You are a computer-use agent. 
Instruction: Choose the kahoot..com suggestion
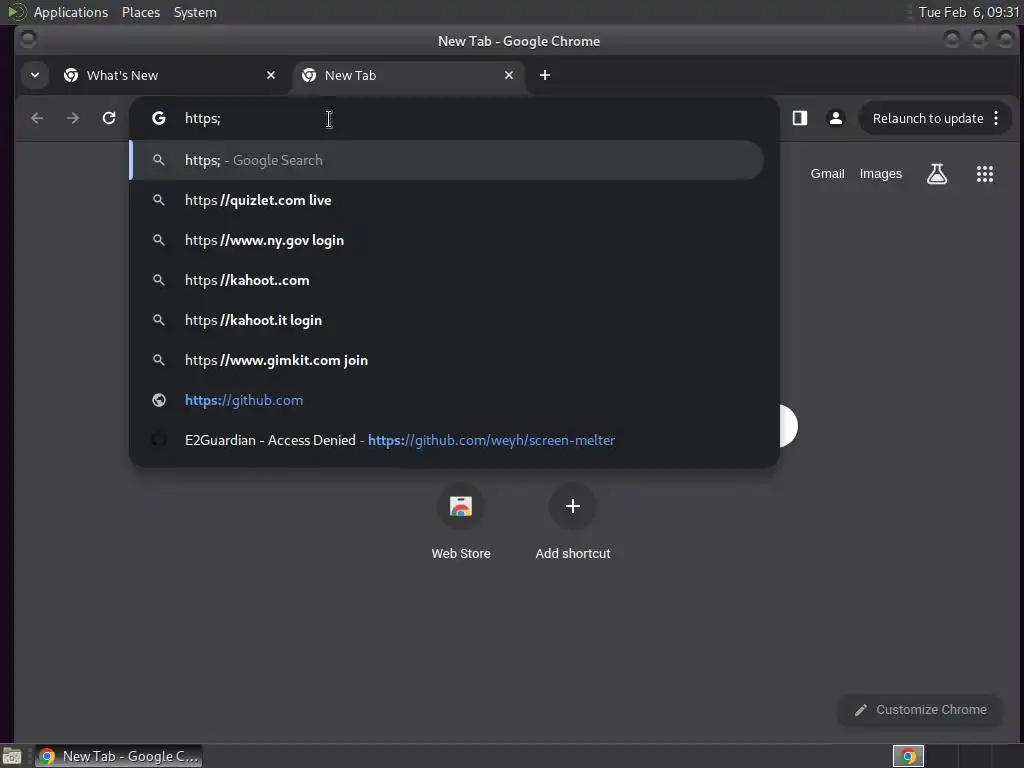(x=447, y=280)
